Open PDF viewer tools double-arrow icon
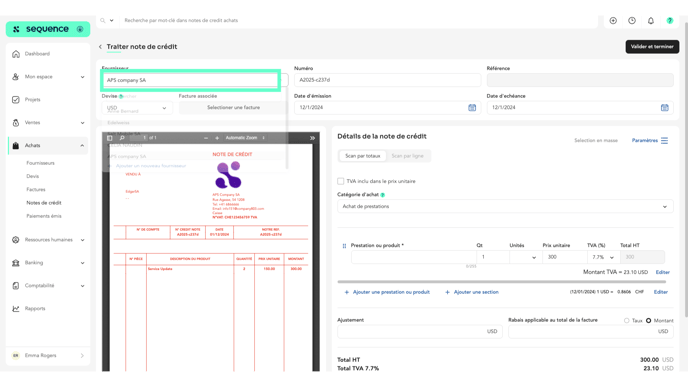 [x=312, y=138]
